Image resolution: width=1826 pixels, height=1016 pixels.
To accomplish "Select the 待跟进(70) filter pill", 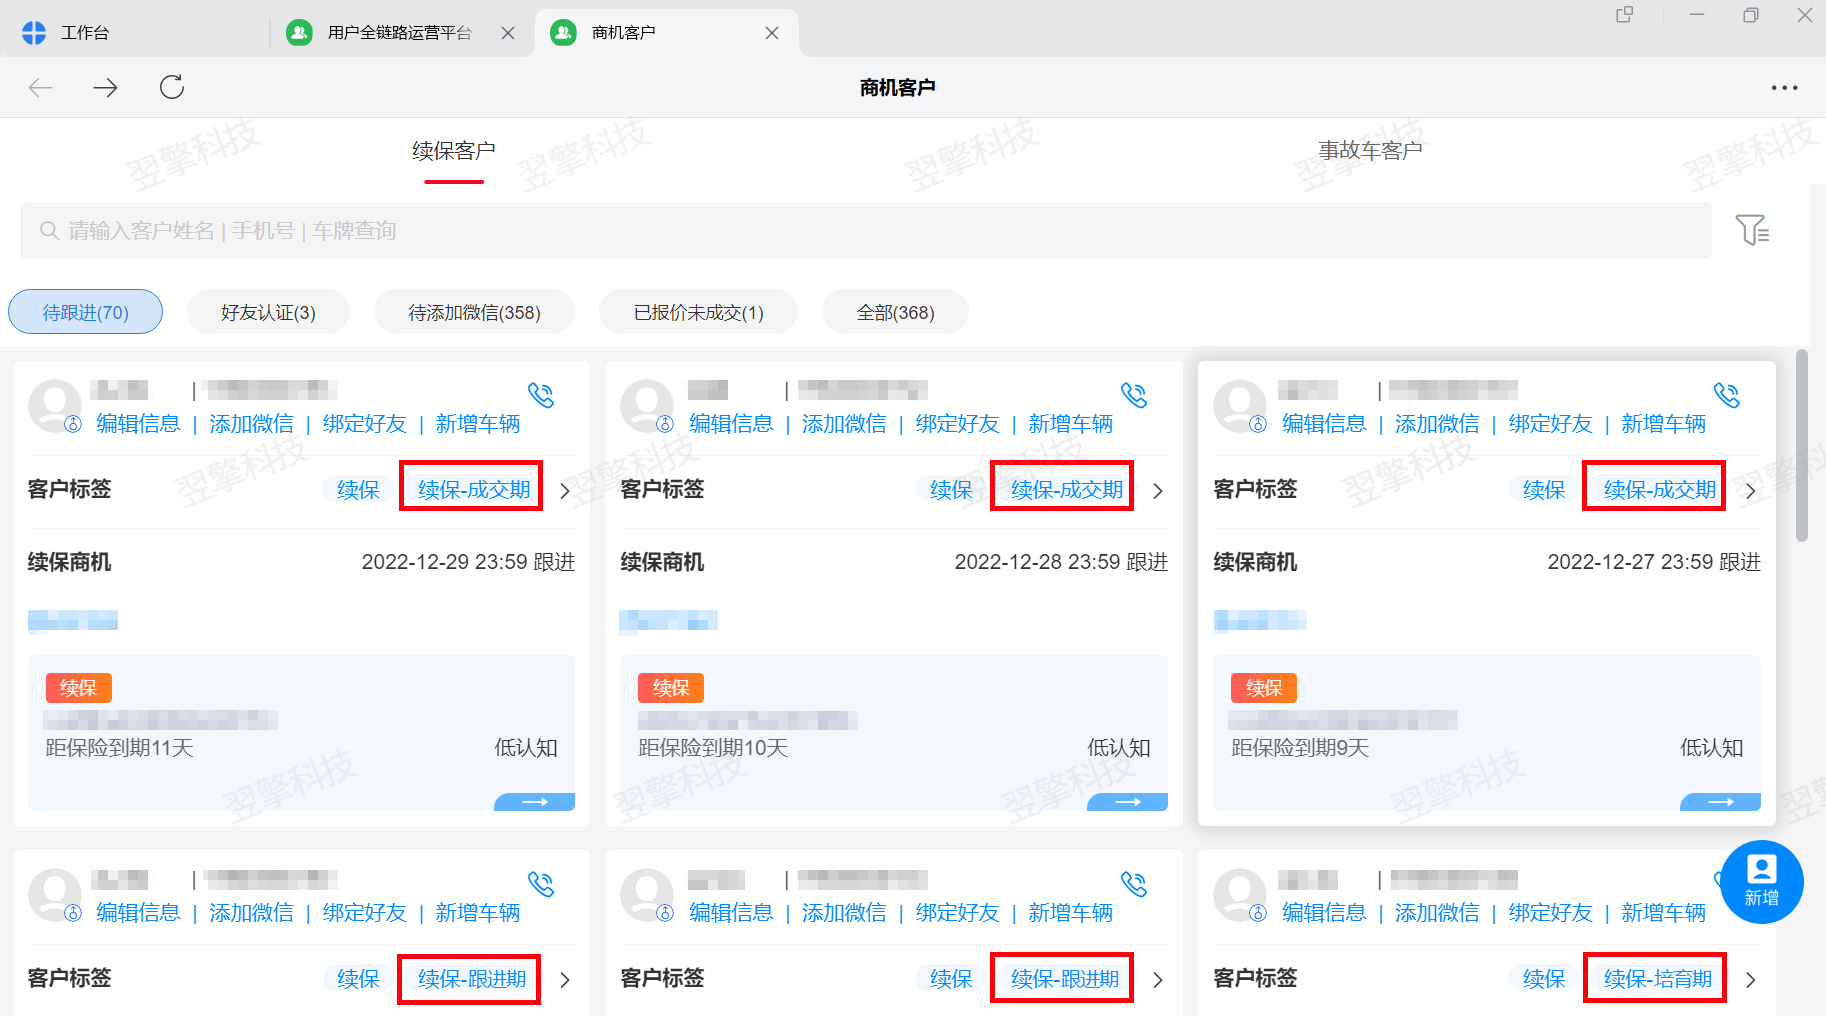I will [85, 311].
